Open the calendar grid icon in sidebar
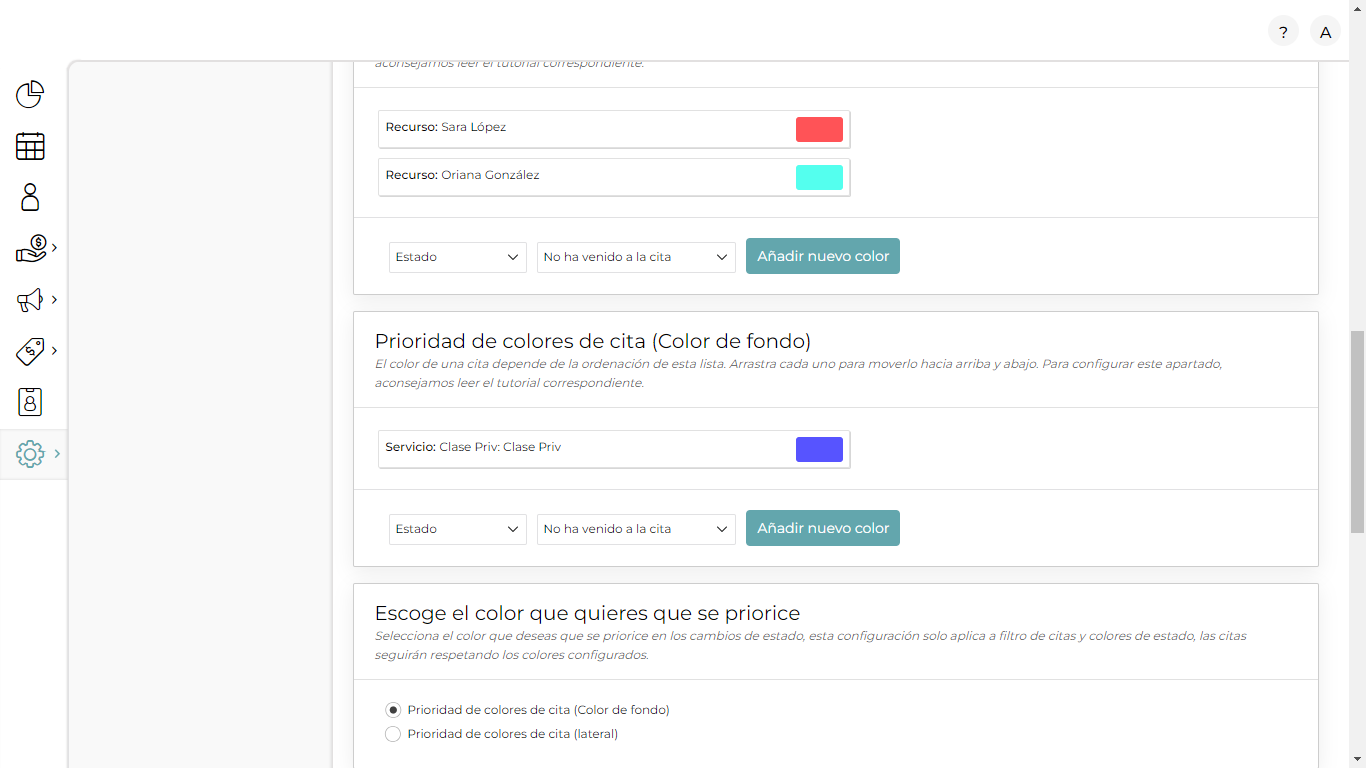The image size is (1366, 768). [x=30, y=146]
